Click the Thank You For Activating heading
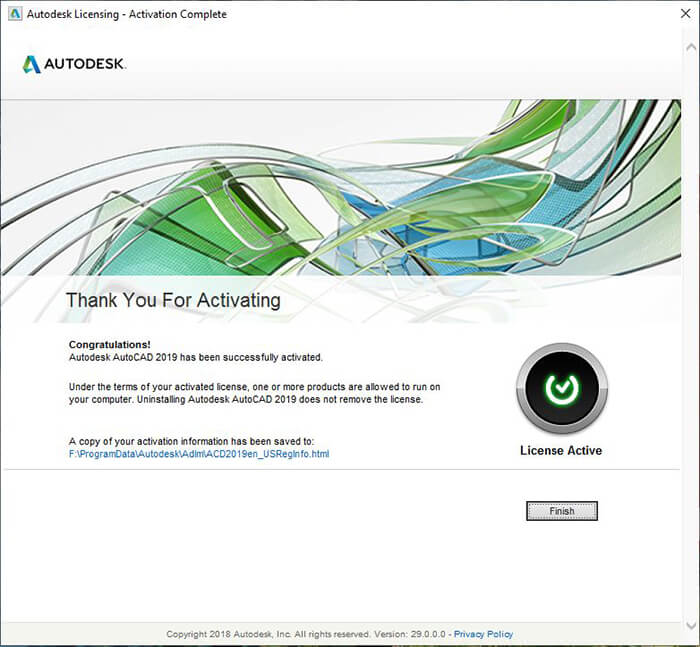 tap(173, 300)
